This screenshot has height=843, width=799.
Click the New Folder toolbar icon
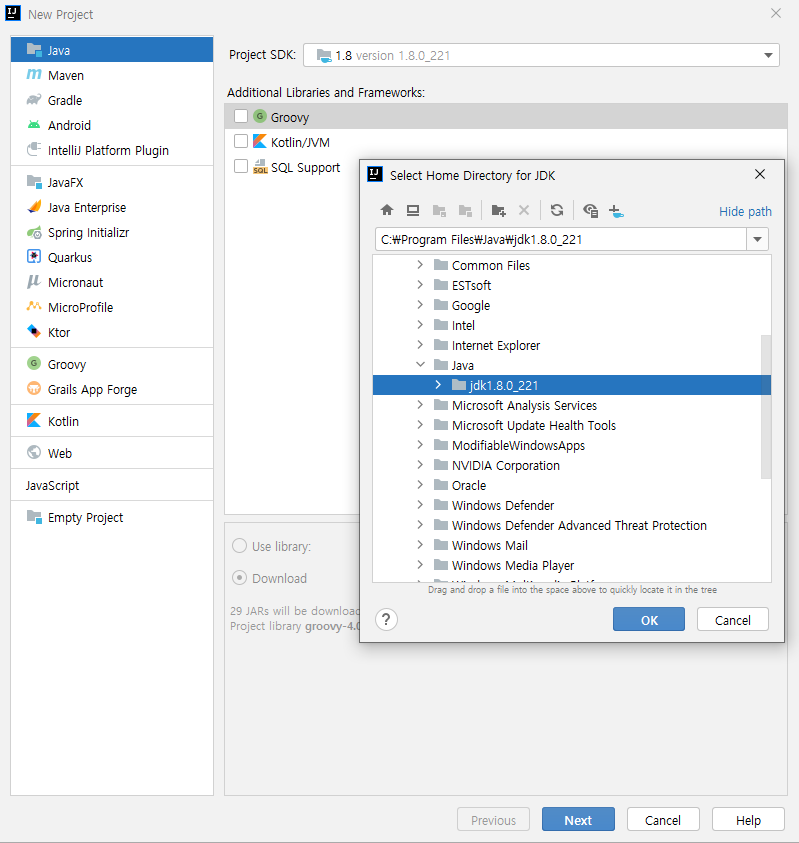498,210
